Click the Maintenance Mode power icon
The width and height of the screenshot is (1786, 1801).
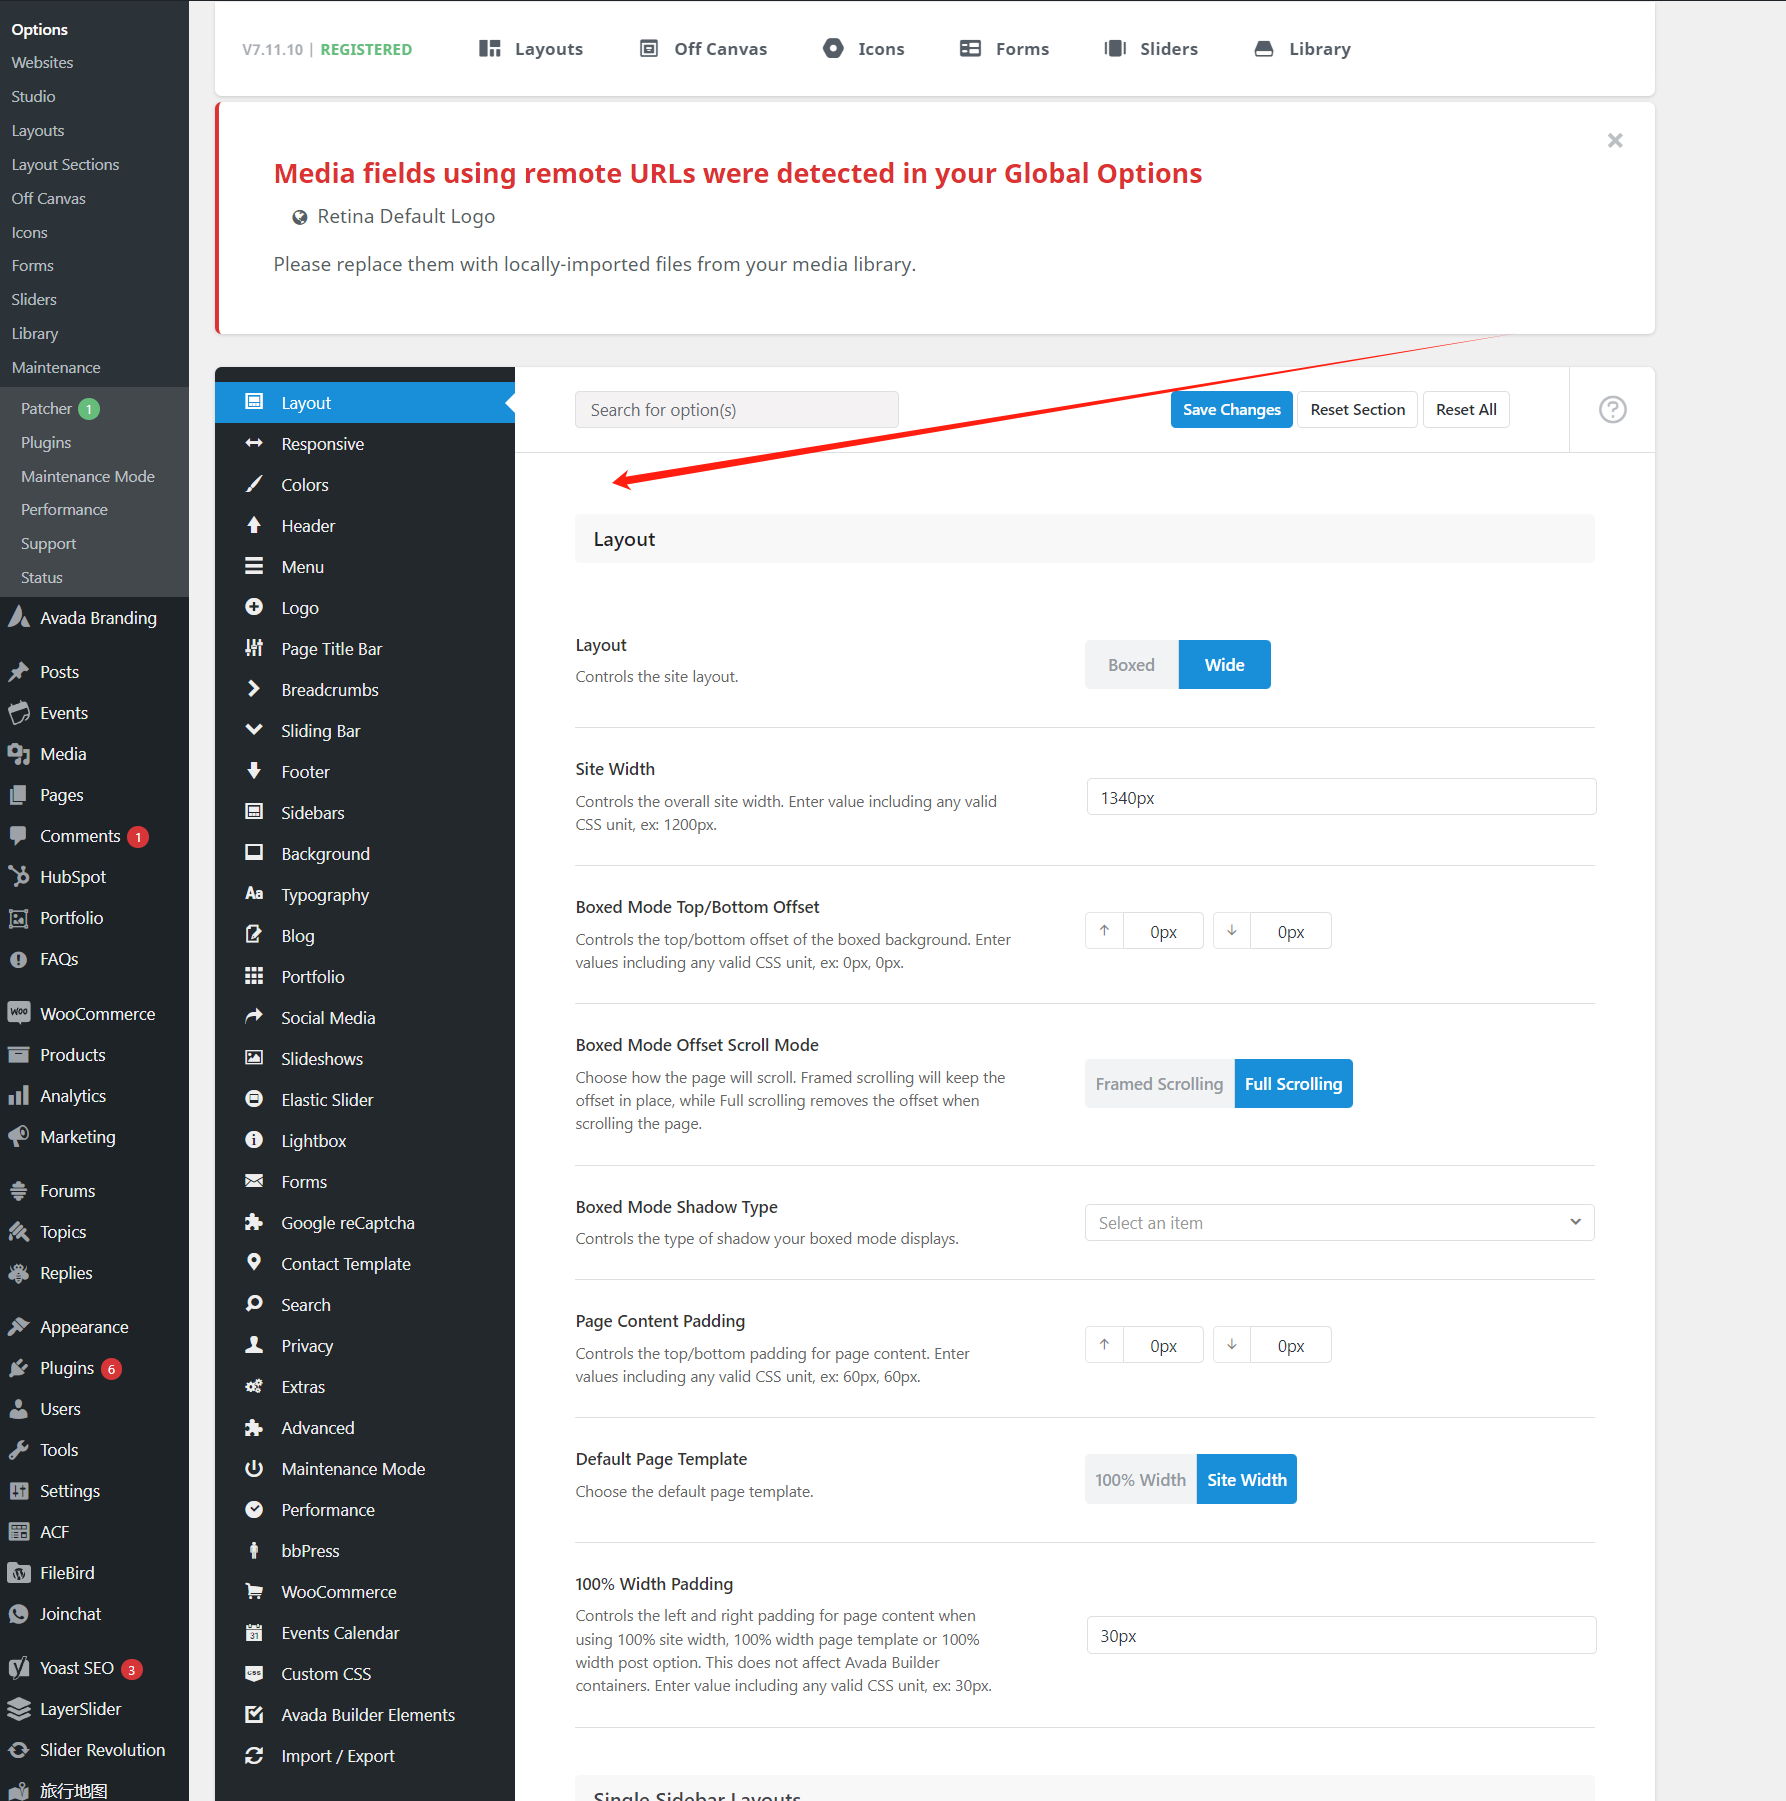(x=254, y=1468)
